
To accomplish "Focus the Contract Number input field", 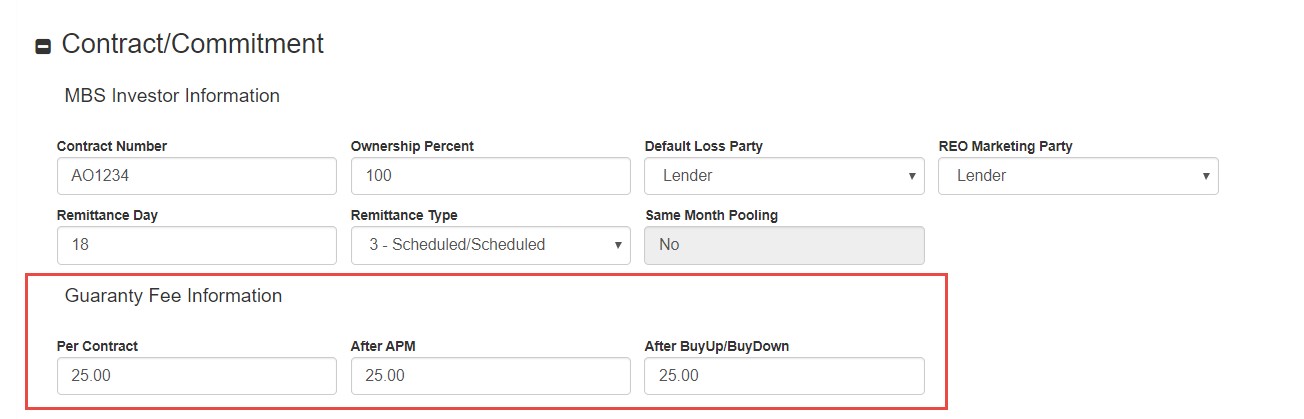I will tap(196, 176).
